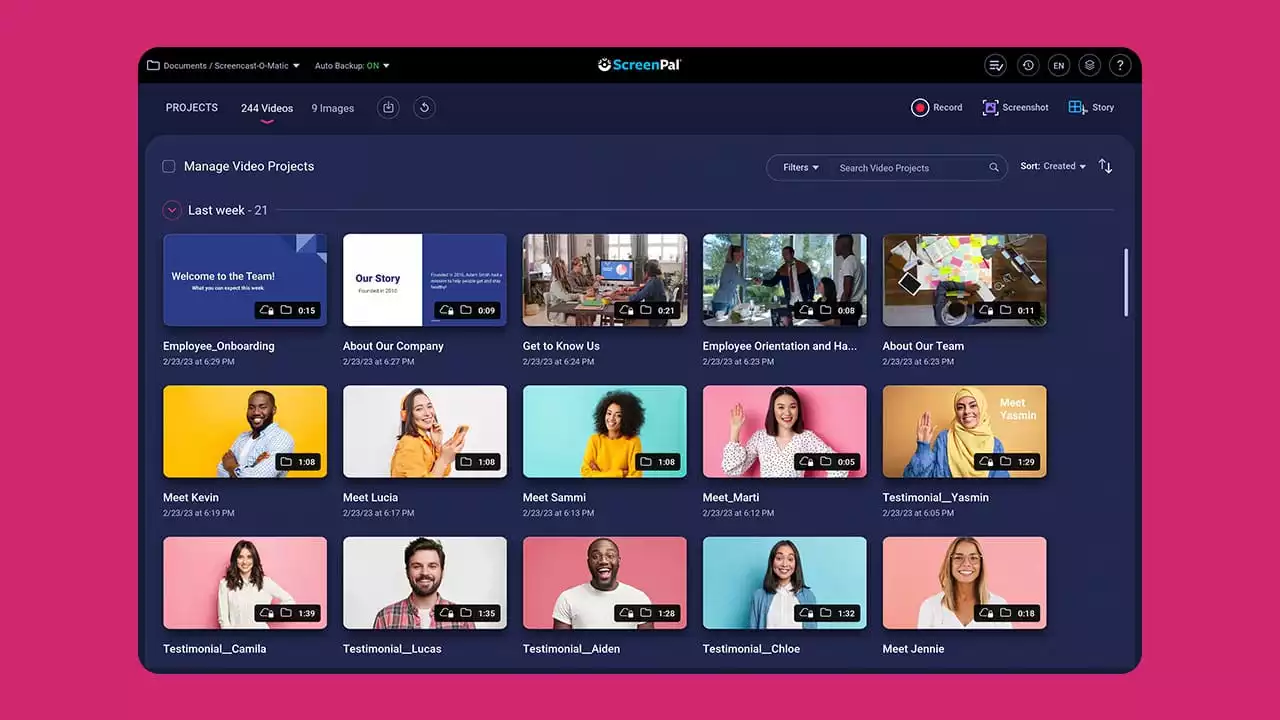
Task: Click the About Our Company title text
Action: click(x=393, y=346)
